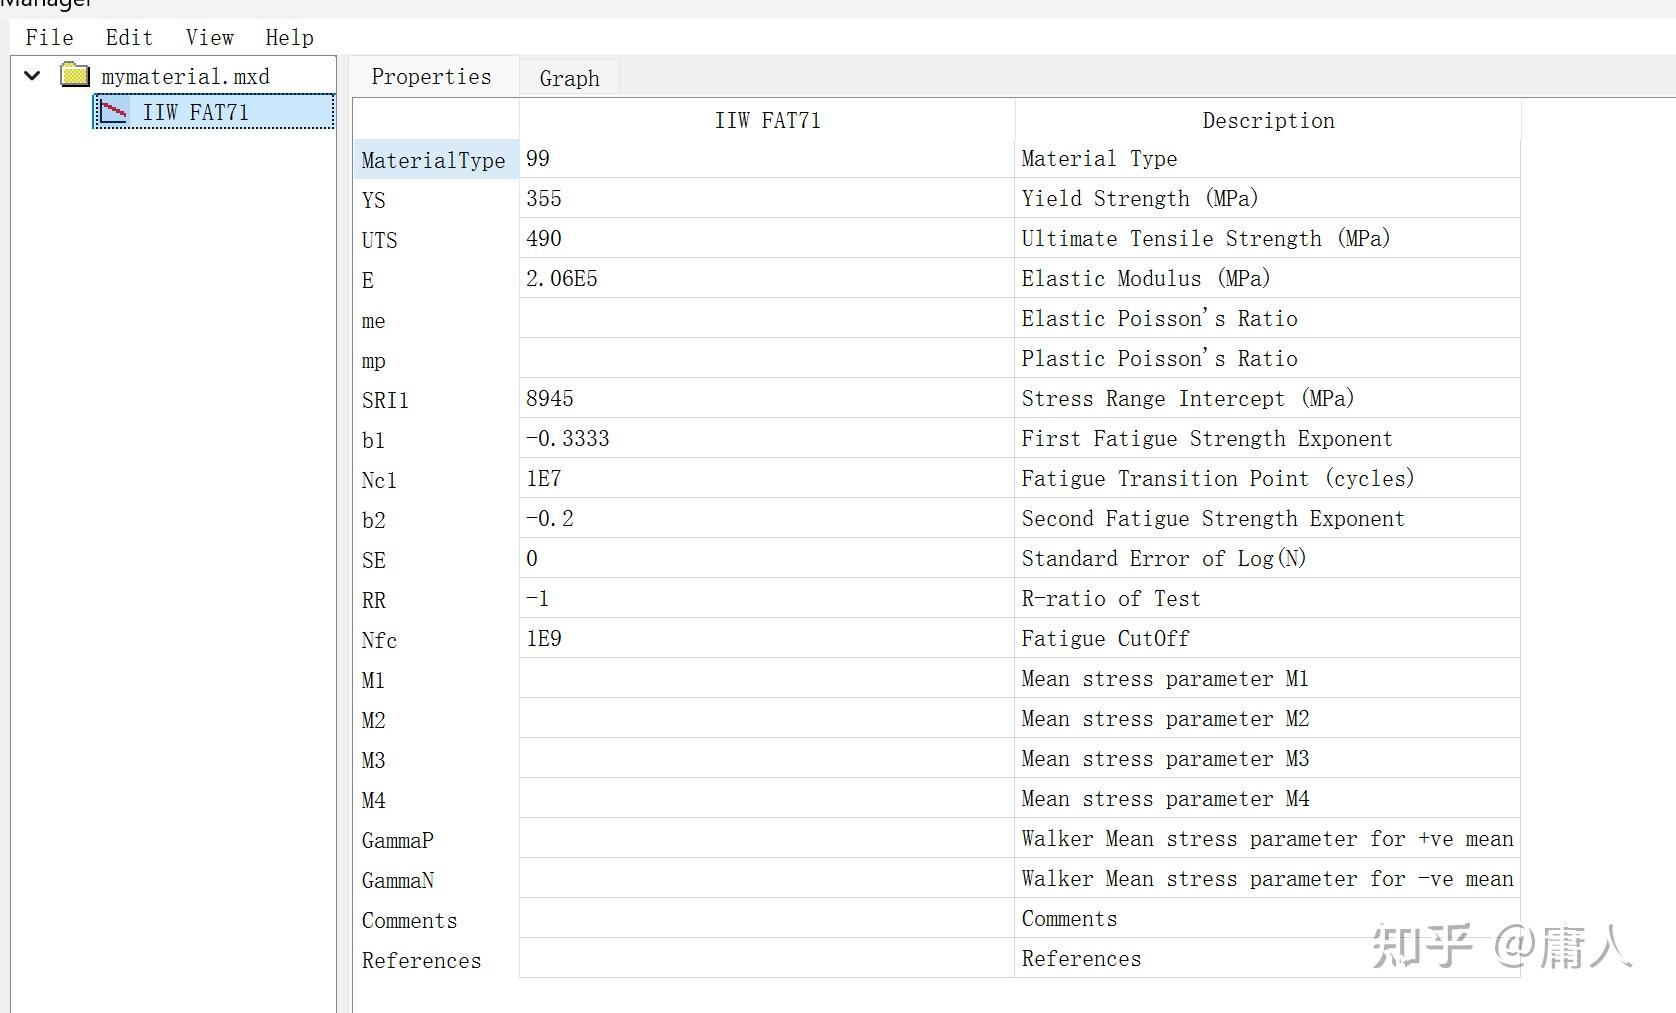
Task: Click the Nfc Fatigue CutOff value
Action: tap(766, 639)
